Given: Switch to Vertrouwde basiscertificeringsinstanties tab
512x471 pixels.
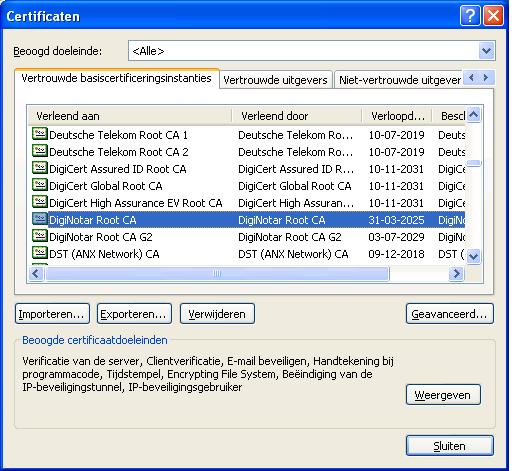Looking at the screenshot, I should [x=117, y=79].
